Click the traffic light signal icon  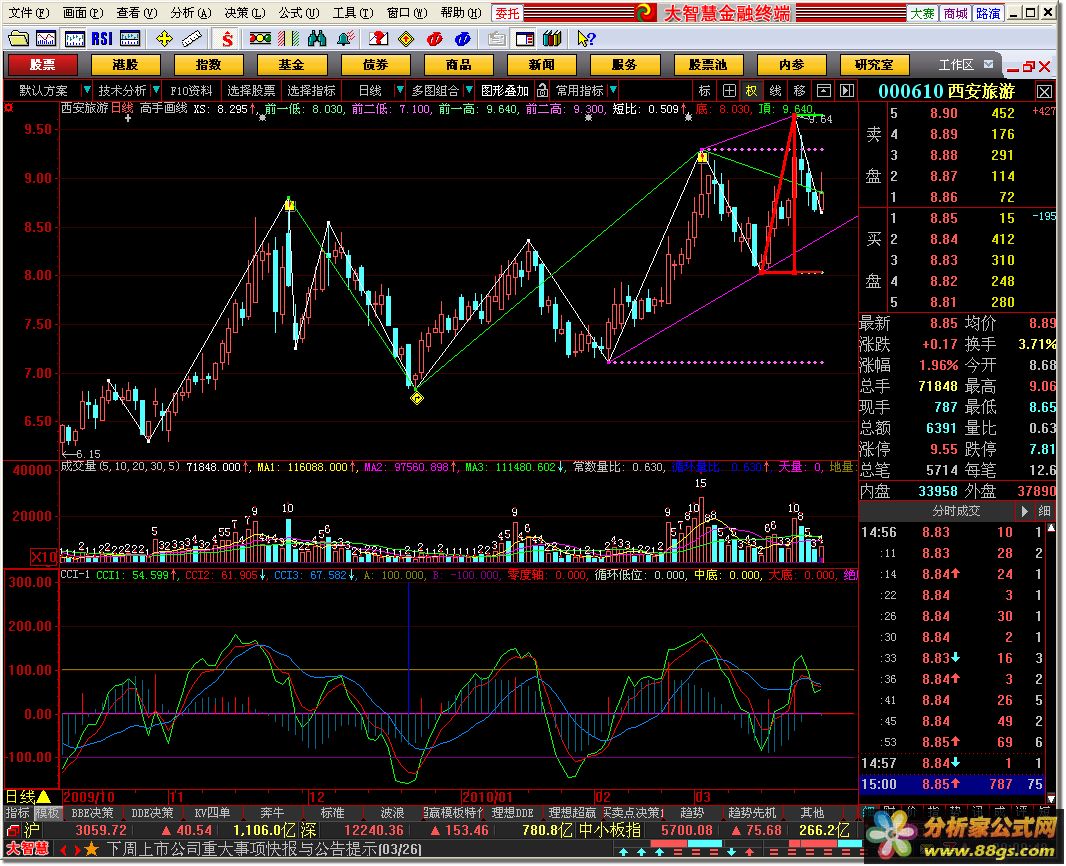[260, 39]
